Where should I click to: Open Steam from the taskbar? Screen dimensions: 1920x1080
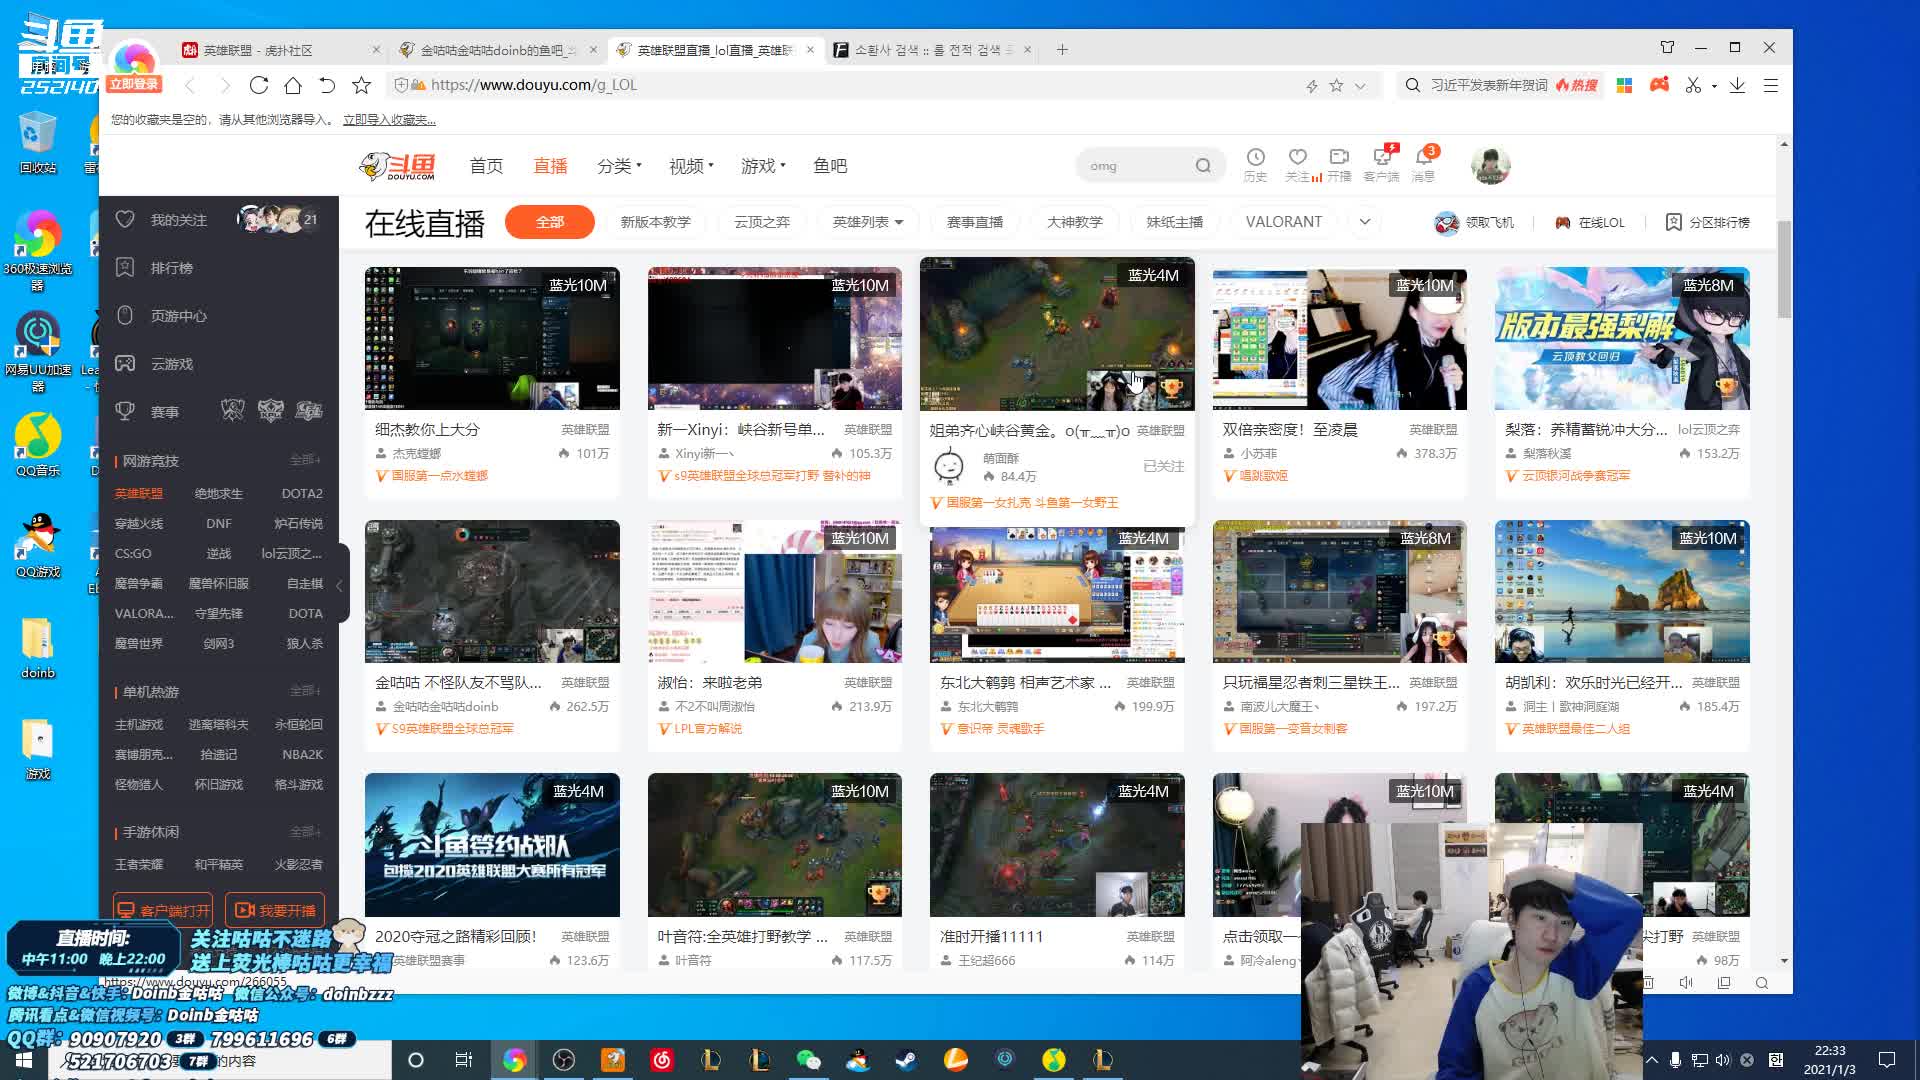[906, 1060]
